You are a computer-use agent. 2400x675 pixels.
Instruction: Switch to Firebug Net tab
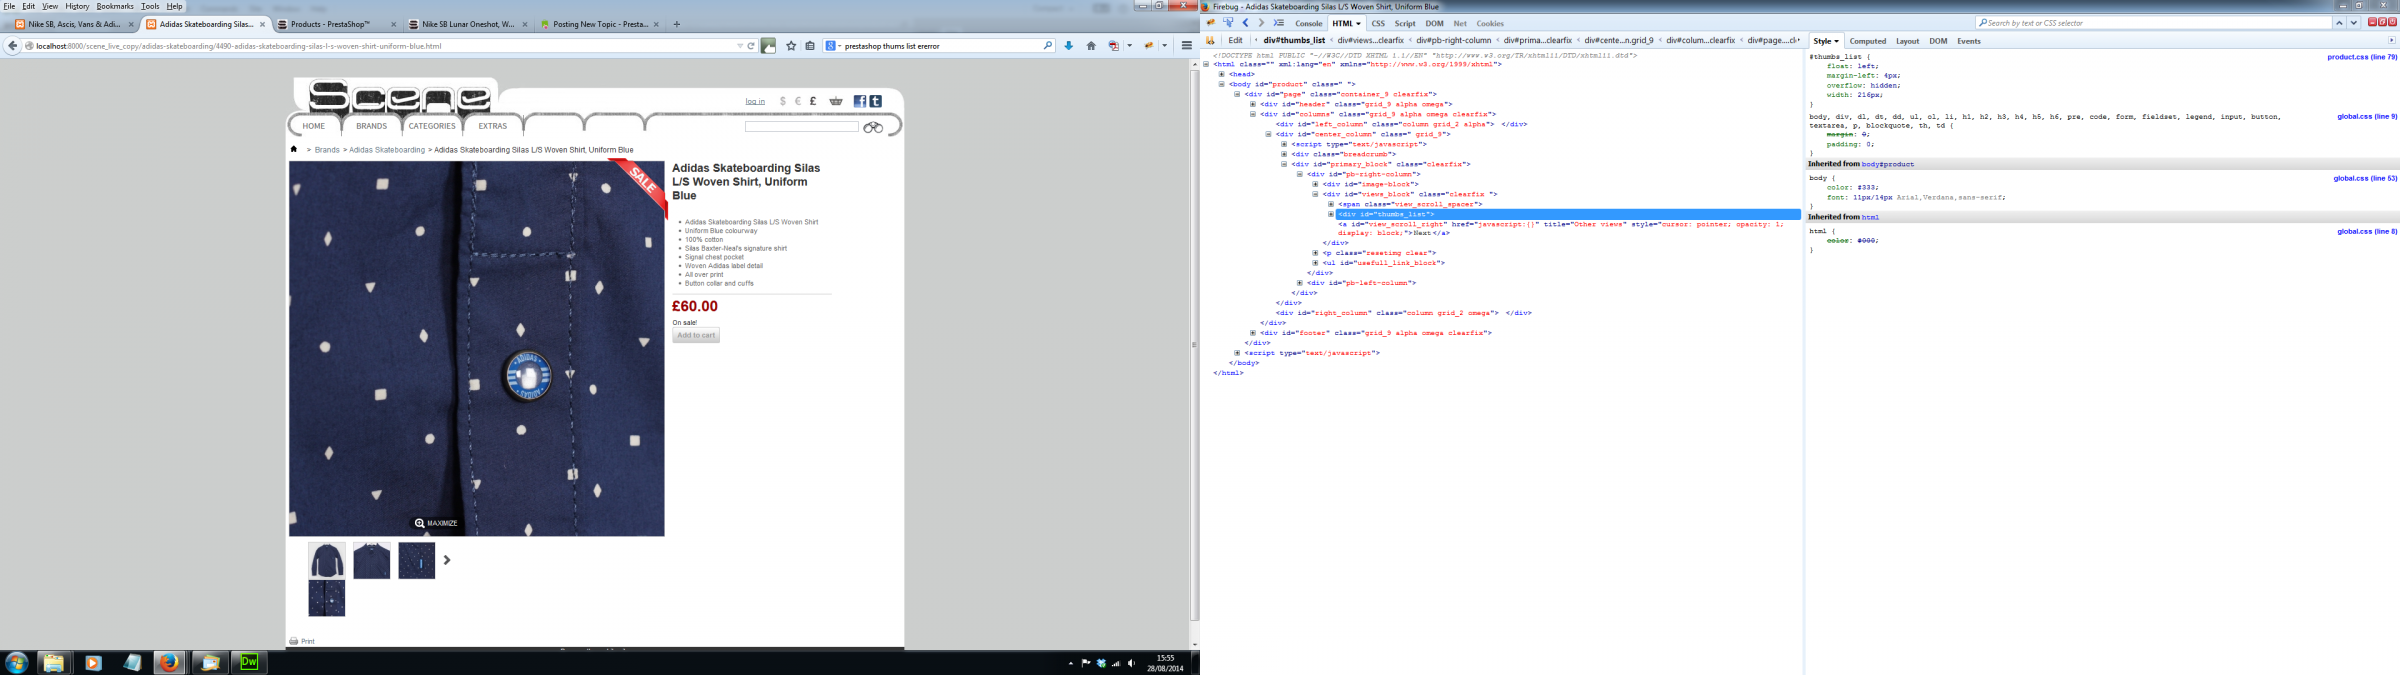(x=1460, y=23)
